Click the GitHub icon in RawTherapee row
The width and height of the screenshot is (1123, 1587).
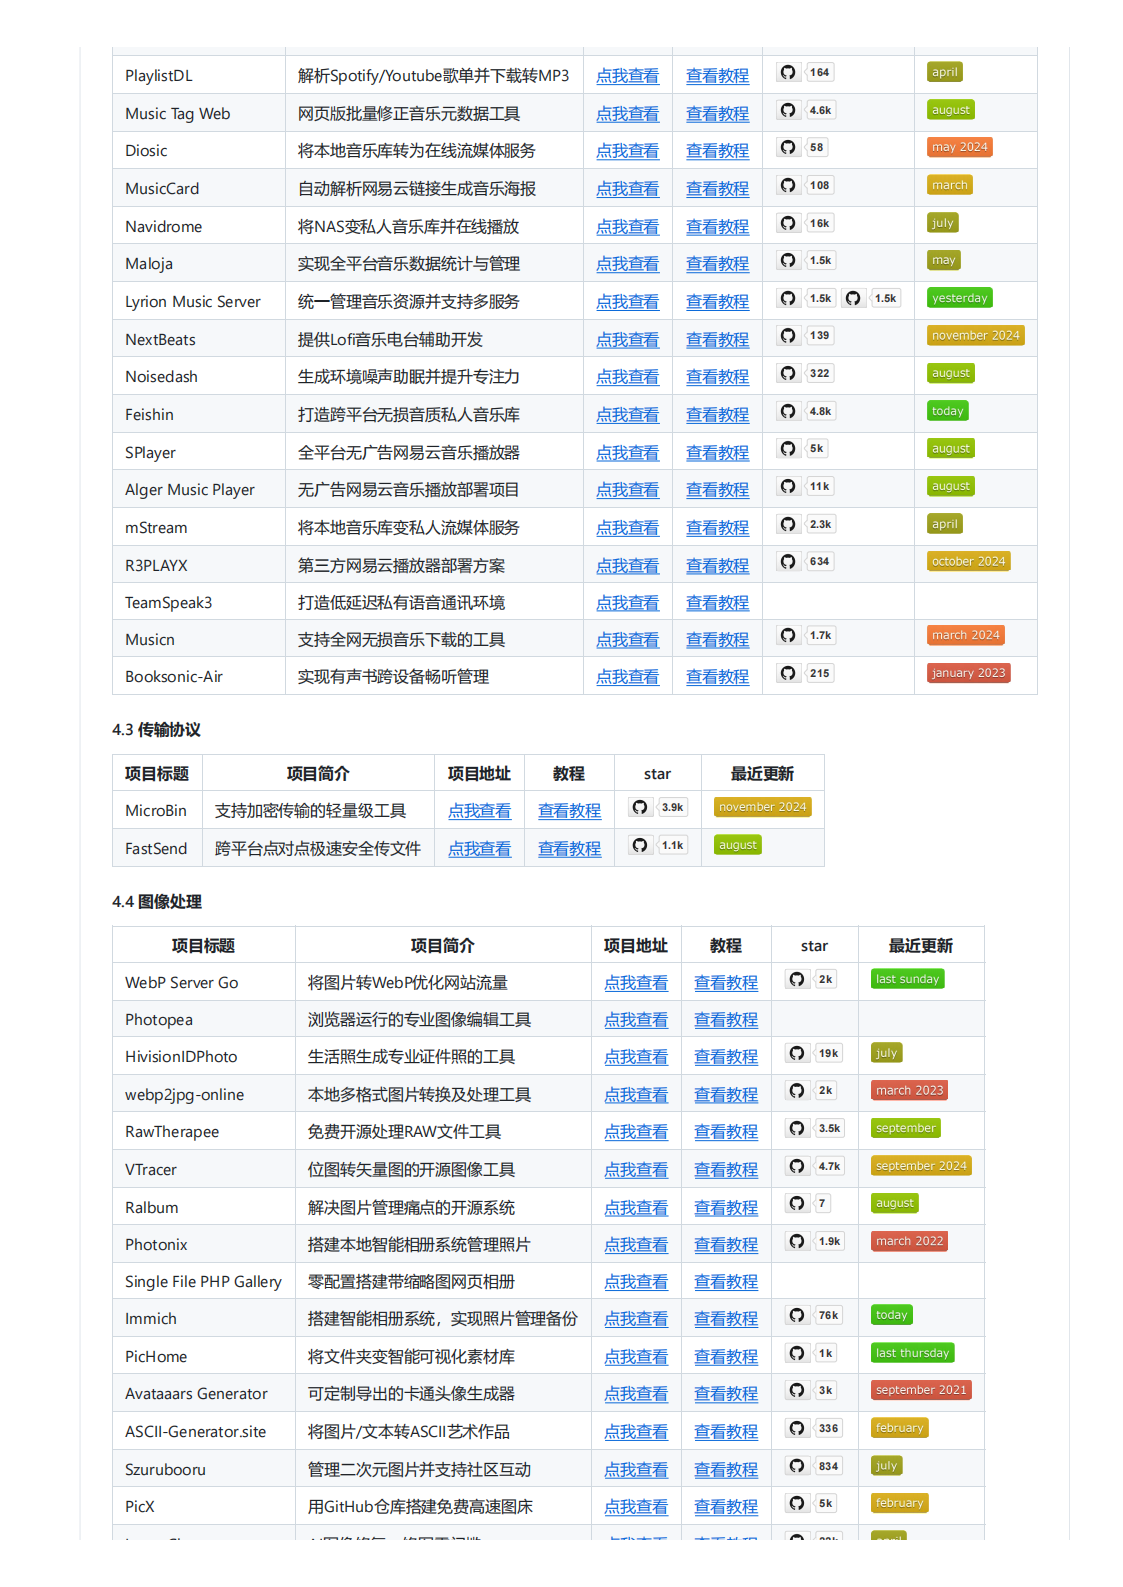pyautogui.click(x=796, y=1128)
